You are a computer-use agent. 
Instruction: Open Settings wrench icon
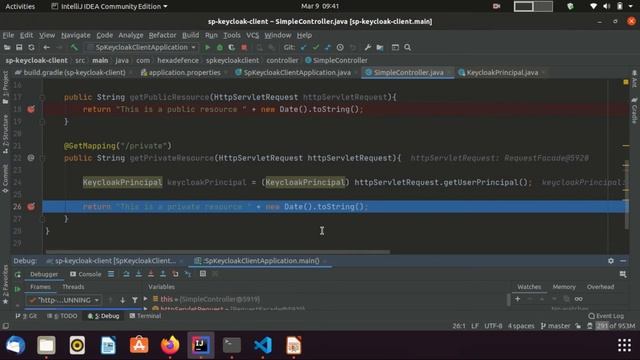(367, 47)
